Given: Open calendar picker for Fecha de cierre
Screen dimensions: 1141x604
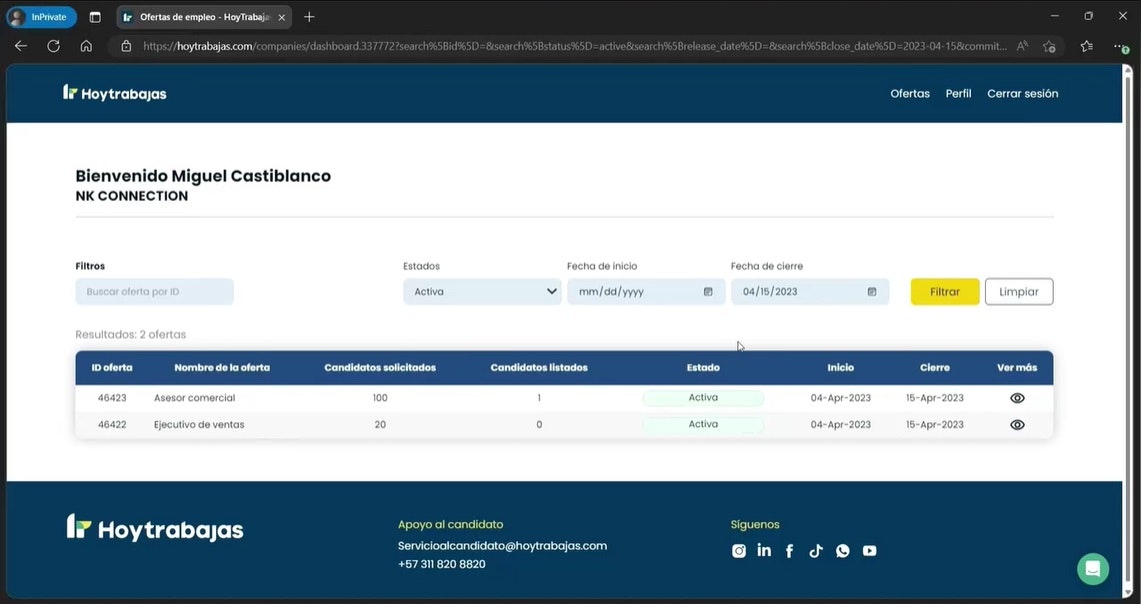Looking at the screenshot, I should (x=872, y=292).
